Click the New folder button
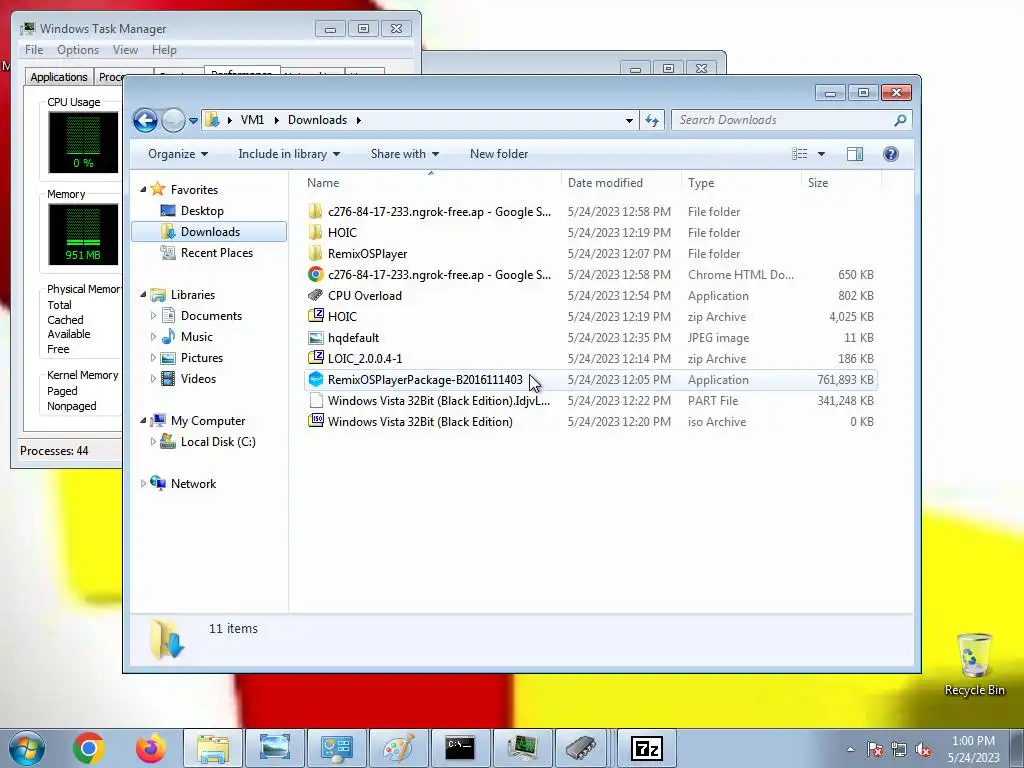 [x=499, y=154]
